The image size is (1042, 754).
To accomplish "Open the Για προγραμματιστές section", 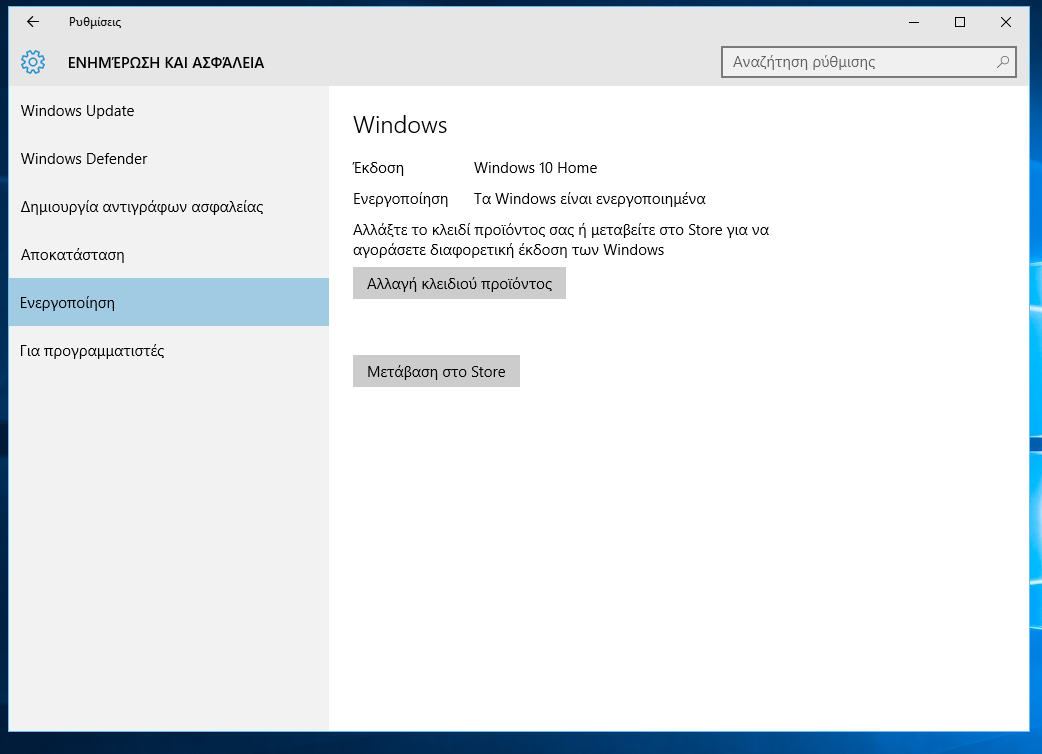I will pos(169,351).
